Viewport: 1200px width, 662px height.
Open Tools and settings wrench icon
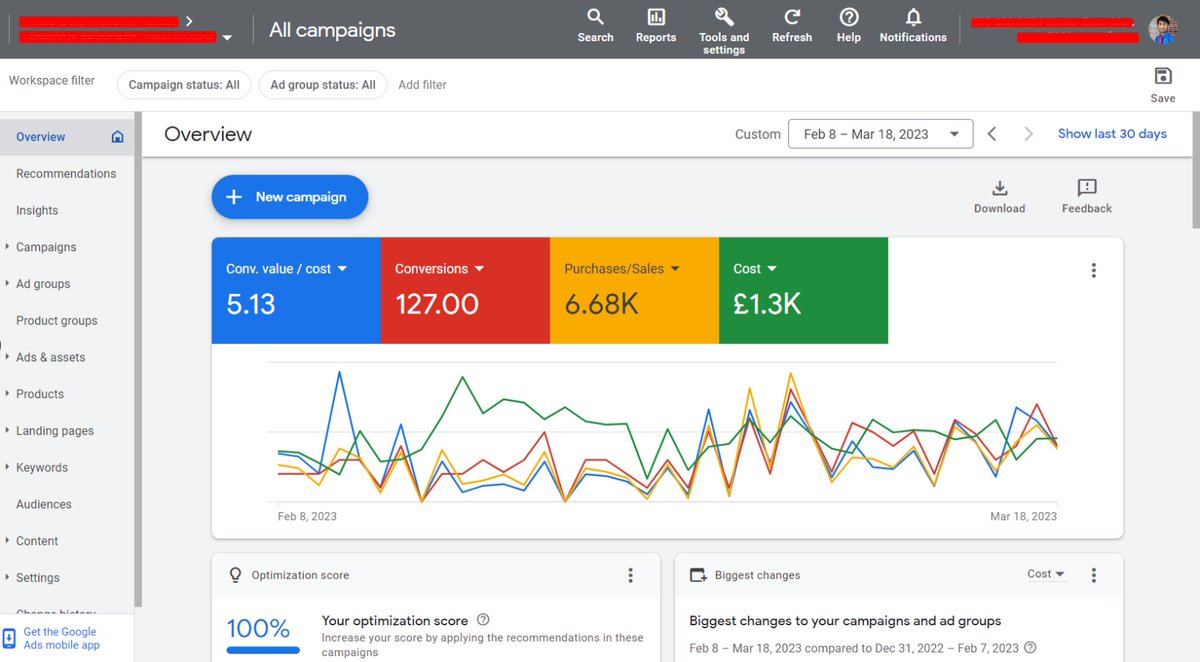point(724,17)
